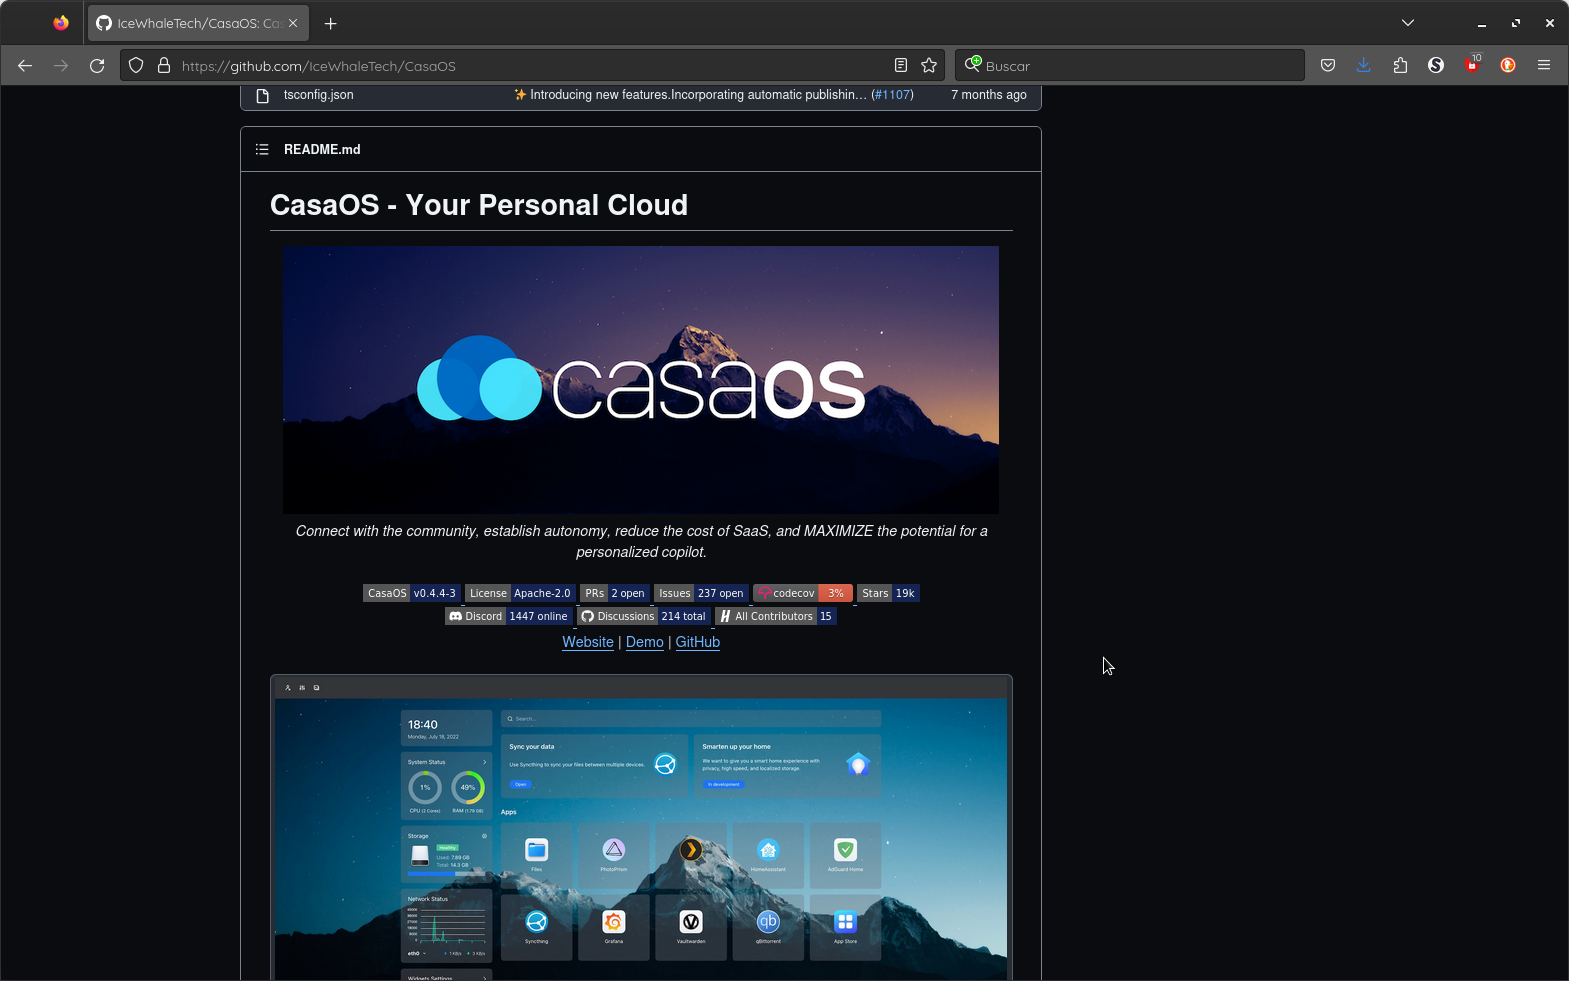This screenshot has height=981, width=1569.
Task: Click the License Apache-2.0 badge
Action: click(x=520, y=593)
